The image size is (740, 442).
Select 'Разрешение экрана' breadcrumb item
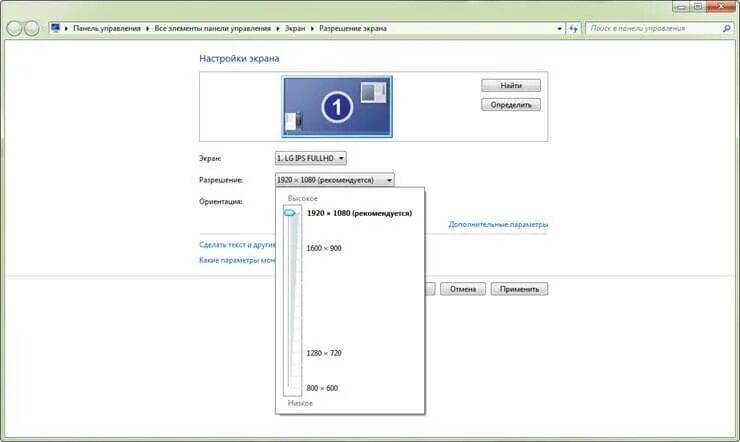(353, 28)
